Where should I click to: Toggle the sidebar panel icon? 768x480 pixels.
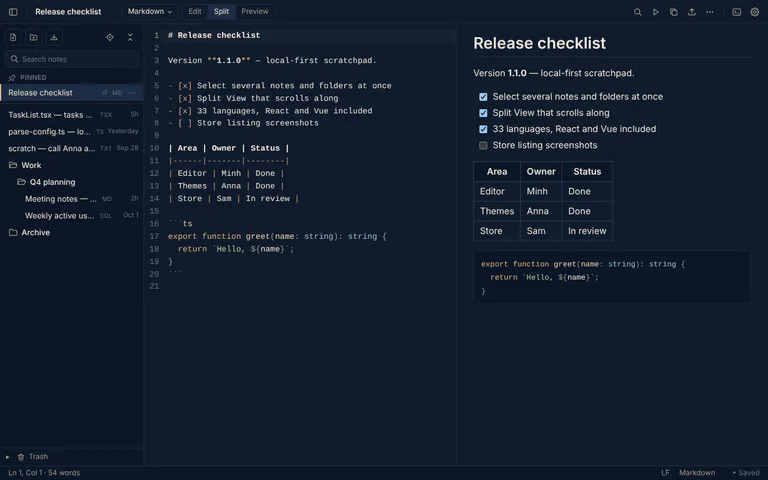coord(13,12)
